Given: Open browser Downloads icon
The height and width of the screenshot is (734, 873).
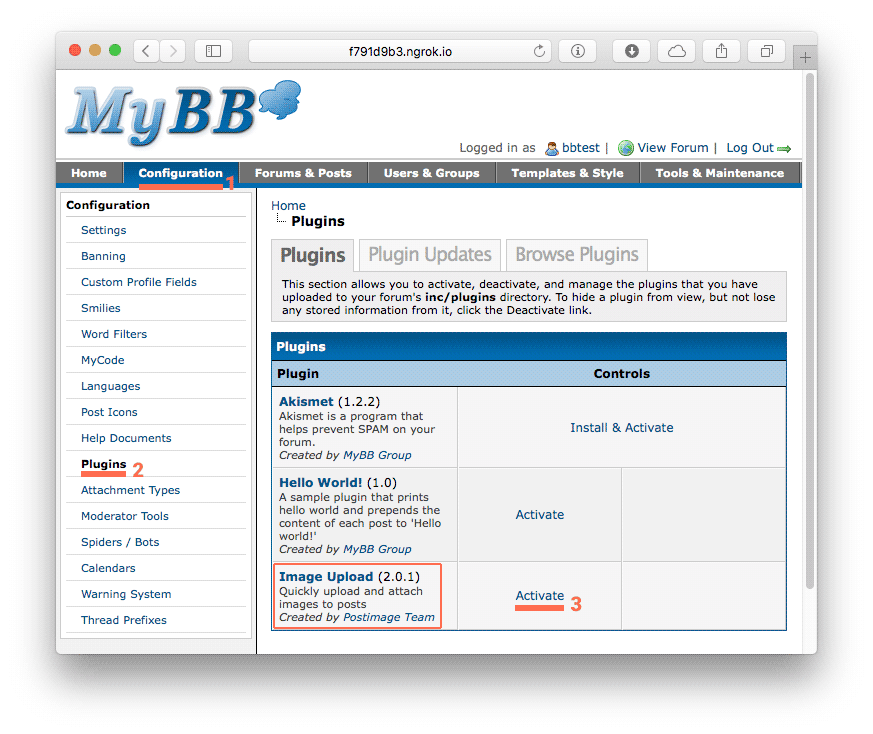Looking at the screenshot, I should point(631,49).
